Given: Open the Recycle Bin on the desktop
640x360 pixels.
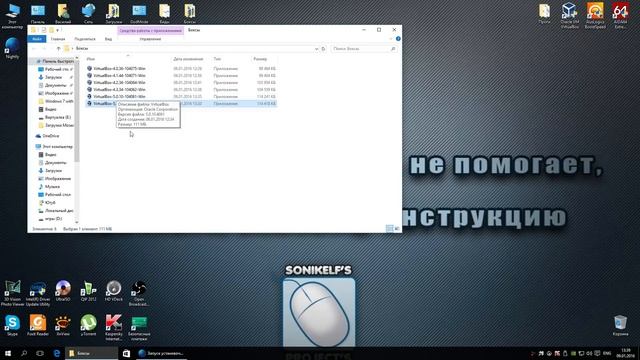Looking at the screenshot, I should tap(620, 325).
